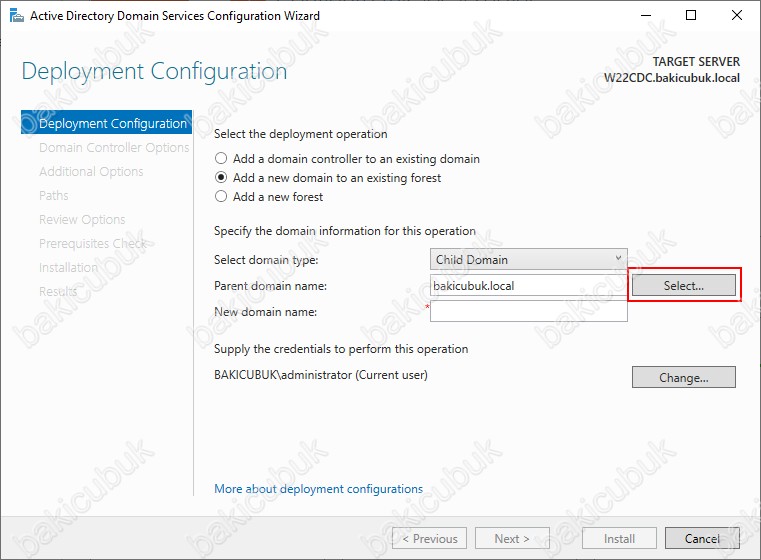Select Prerequisites Check step in sidebar

93,243
